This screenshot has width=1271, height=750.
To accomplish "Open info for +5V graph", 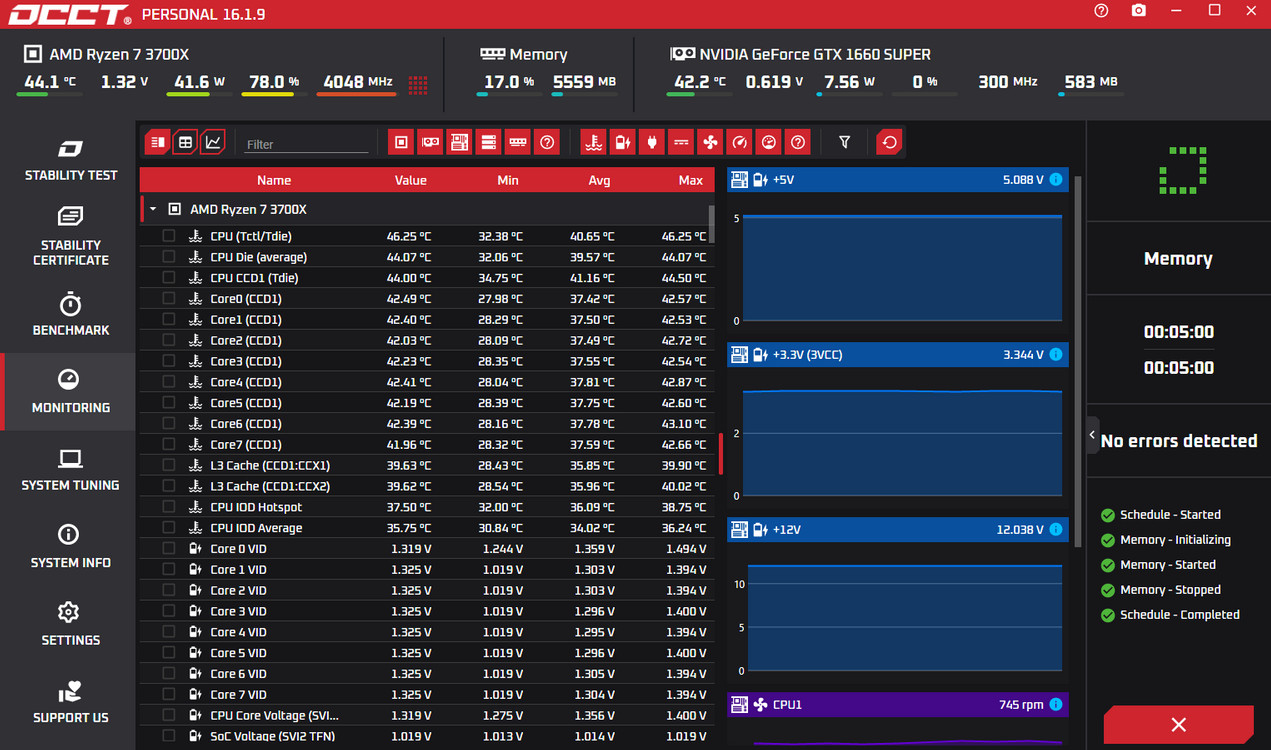I will (x=1055, y=180).
